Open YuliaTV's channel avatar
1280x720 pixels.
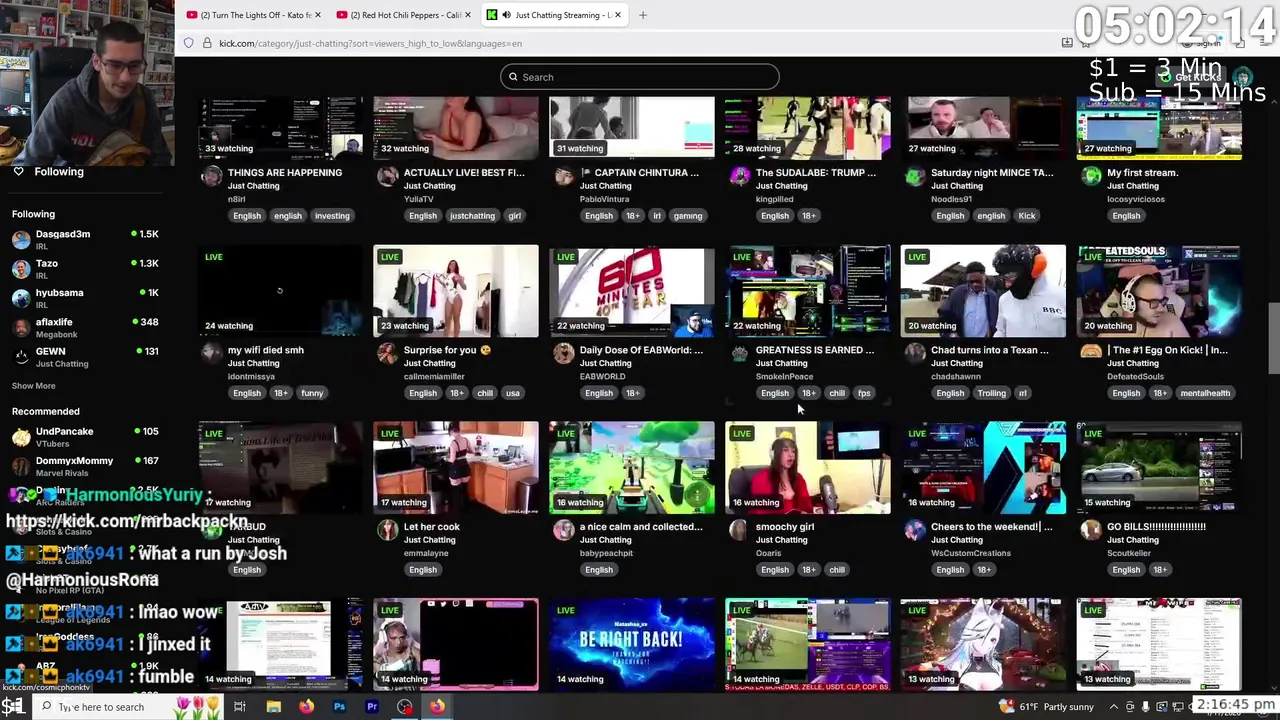pyautogui.click(x=388, y=176)
